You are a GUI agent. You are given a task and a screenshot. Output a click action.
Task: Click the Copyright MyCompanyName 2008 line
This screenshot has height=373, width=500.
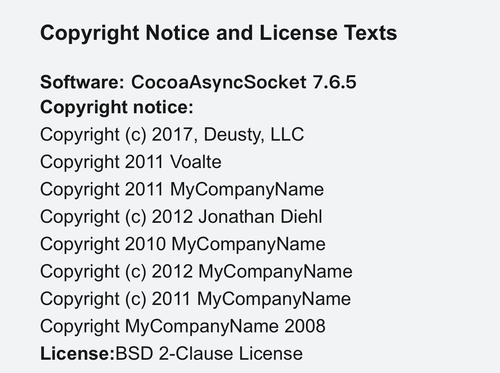pyautogui.click(x=183, y=326)
